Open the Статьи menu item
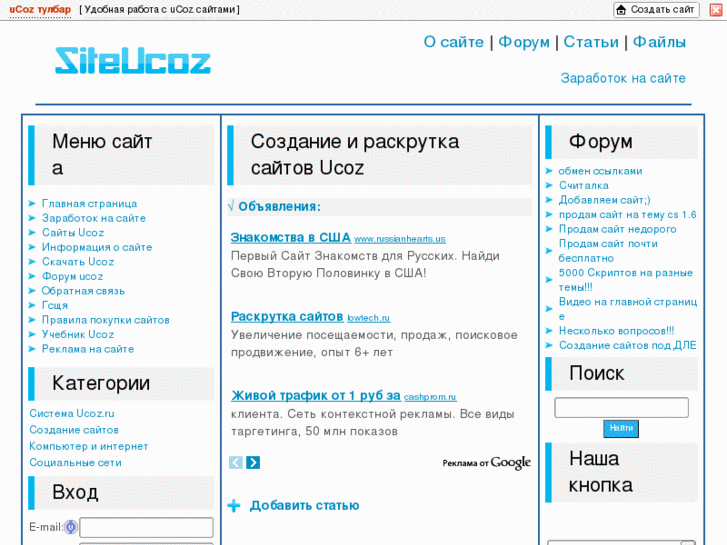 (591, 42)
